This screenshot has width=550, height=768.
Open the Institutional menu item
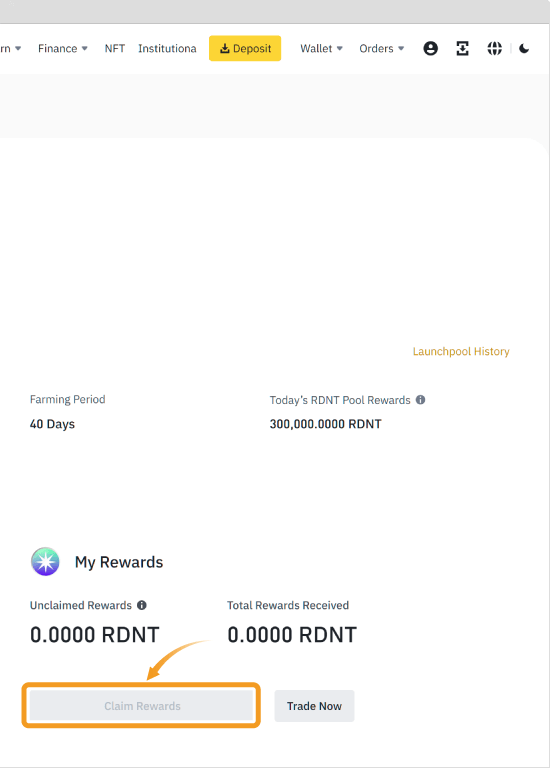pyautogui.click(x=167, y=48)
